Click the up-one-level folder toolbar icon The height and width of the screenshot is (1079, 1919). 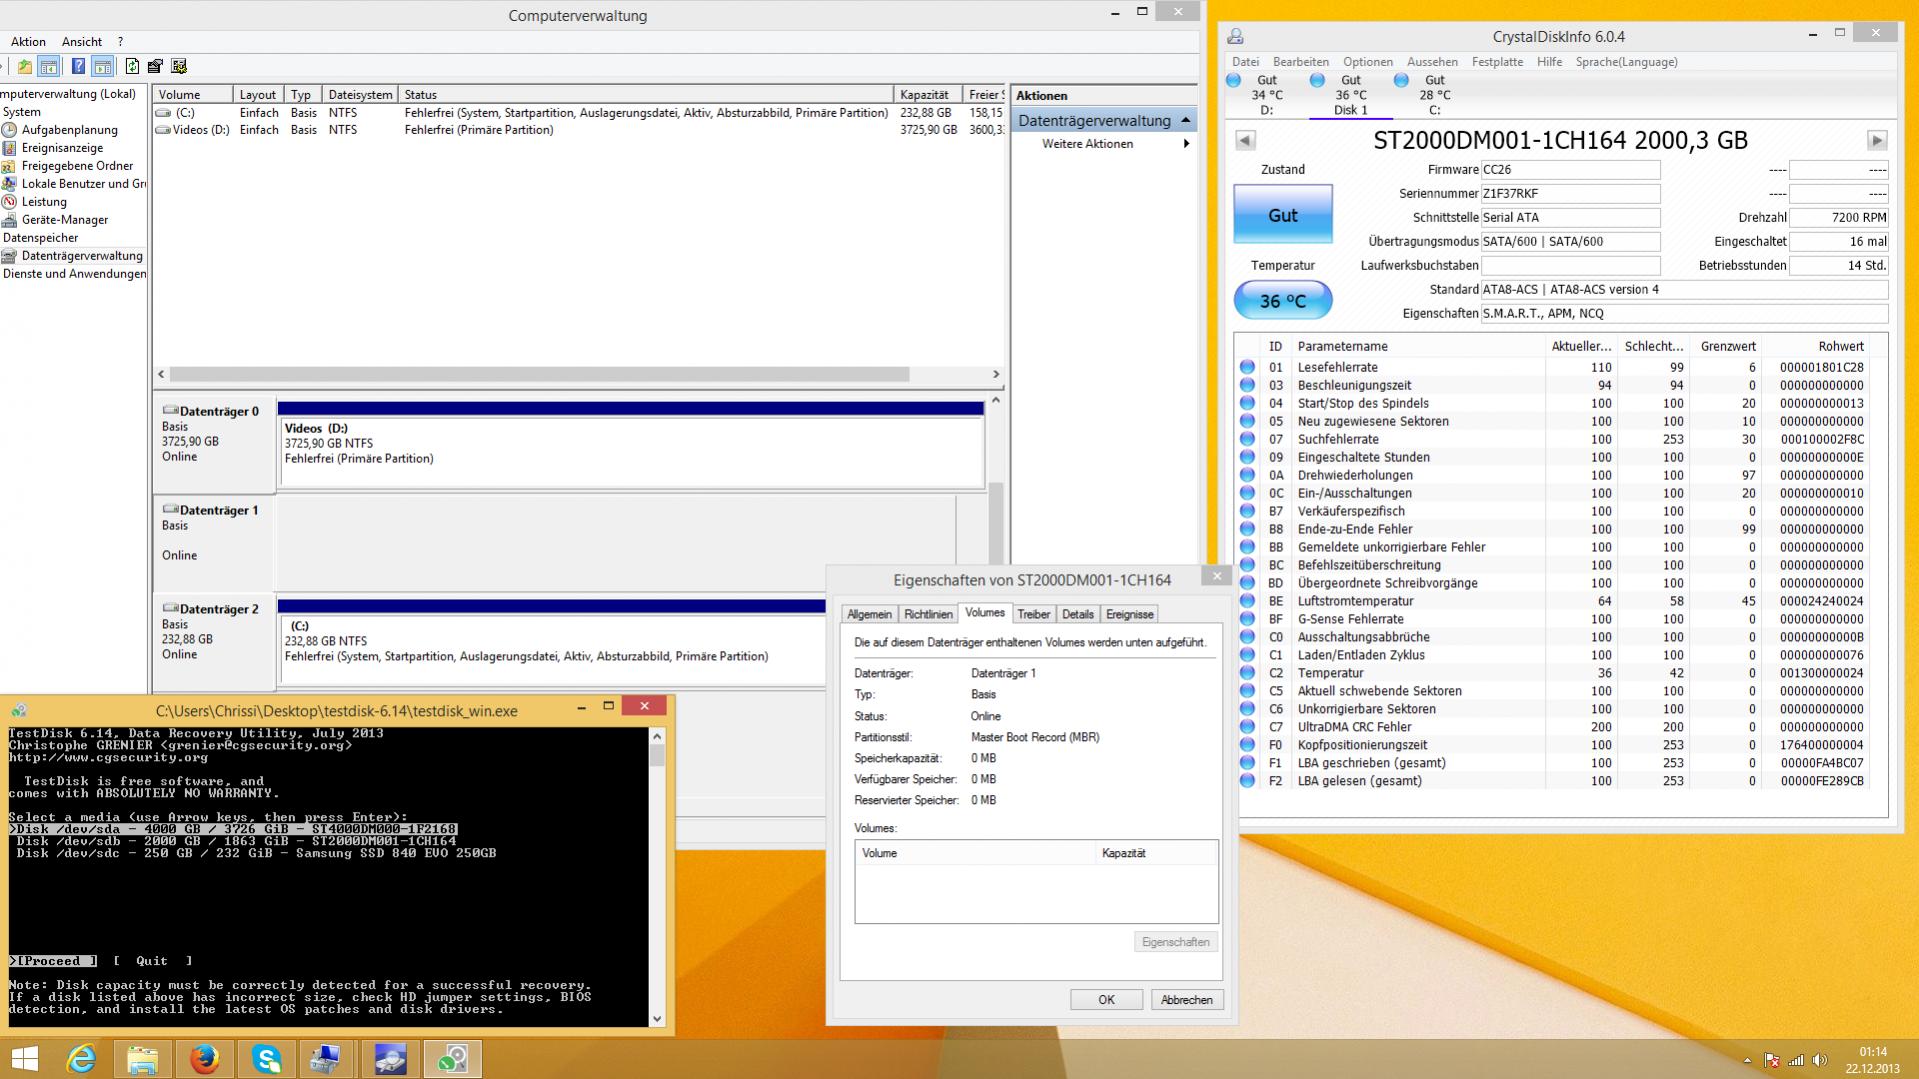tap(25, 67)
